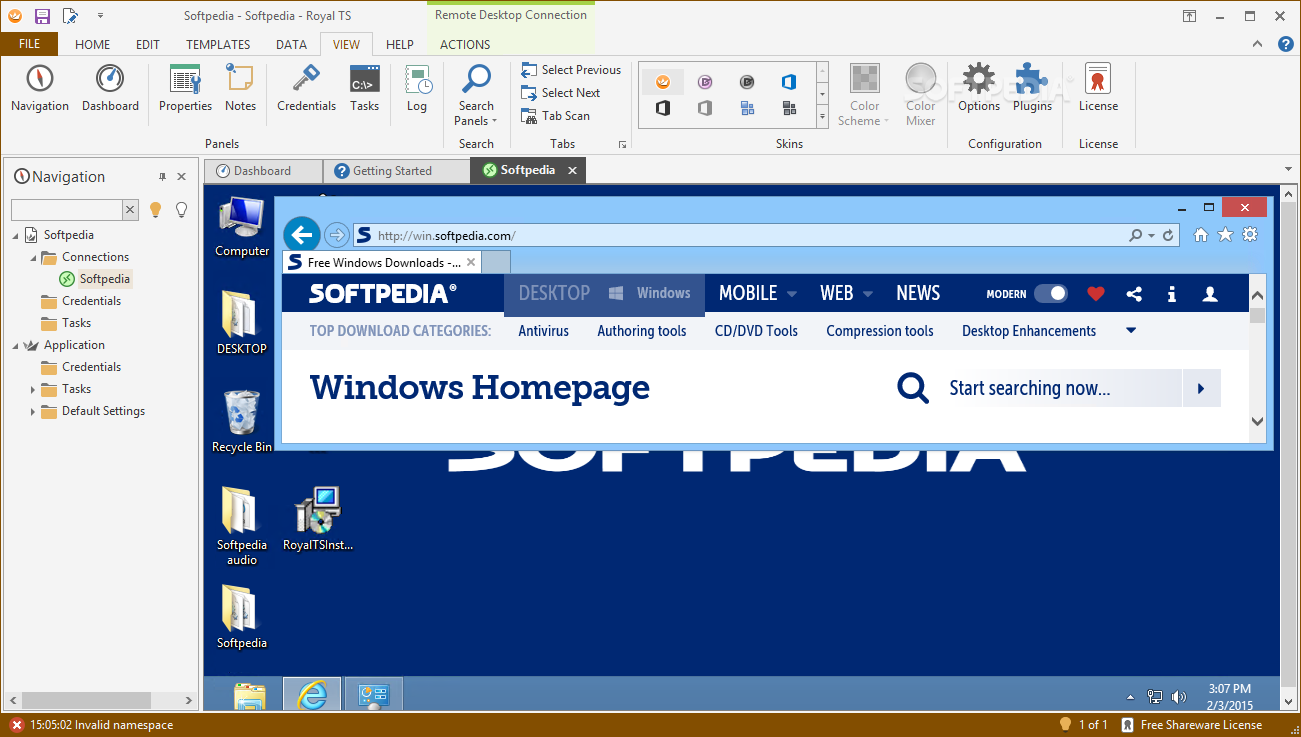This screenshot has width=1301, height=737.
Task: Toggle the MODERN switch on Softpedia site
Action: (1050, 293)
